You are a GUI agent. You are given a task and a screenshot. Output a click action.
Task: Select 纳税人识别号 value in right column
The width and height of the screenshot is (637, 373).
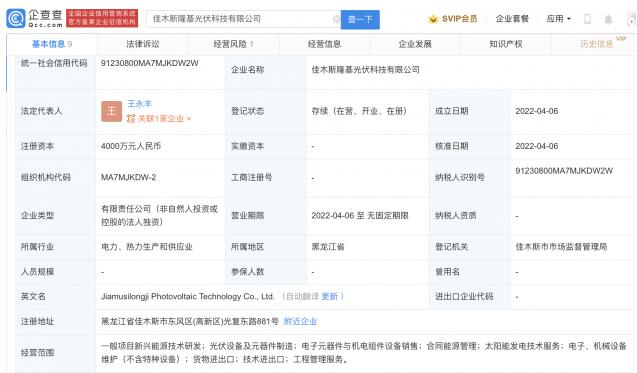(x=564, y=171)
